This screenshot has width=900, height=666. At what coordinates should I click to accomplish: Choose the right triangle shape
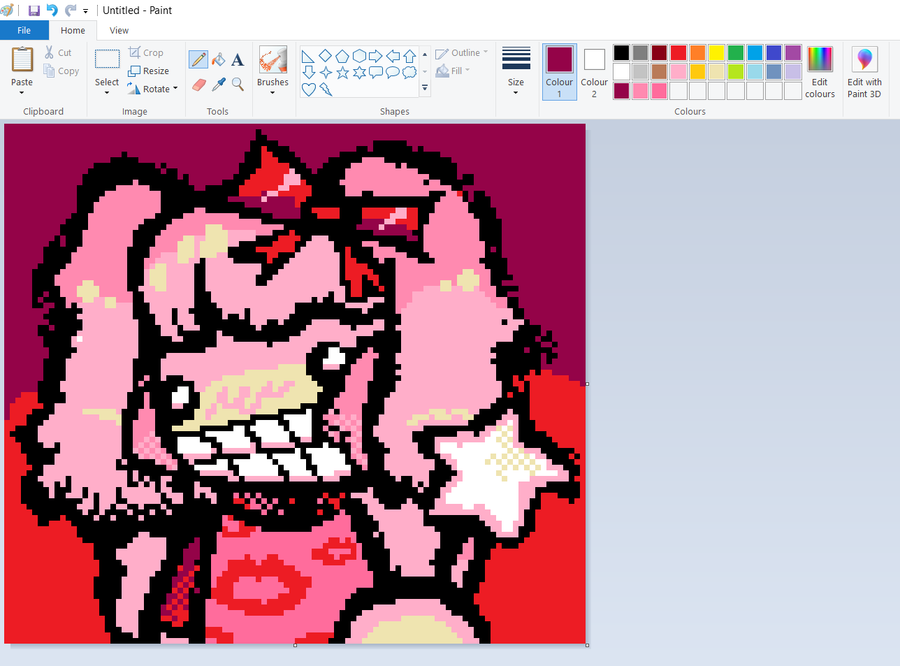pos(308,56)
